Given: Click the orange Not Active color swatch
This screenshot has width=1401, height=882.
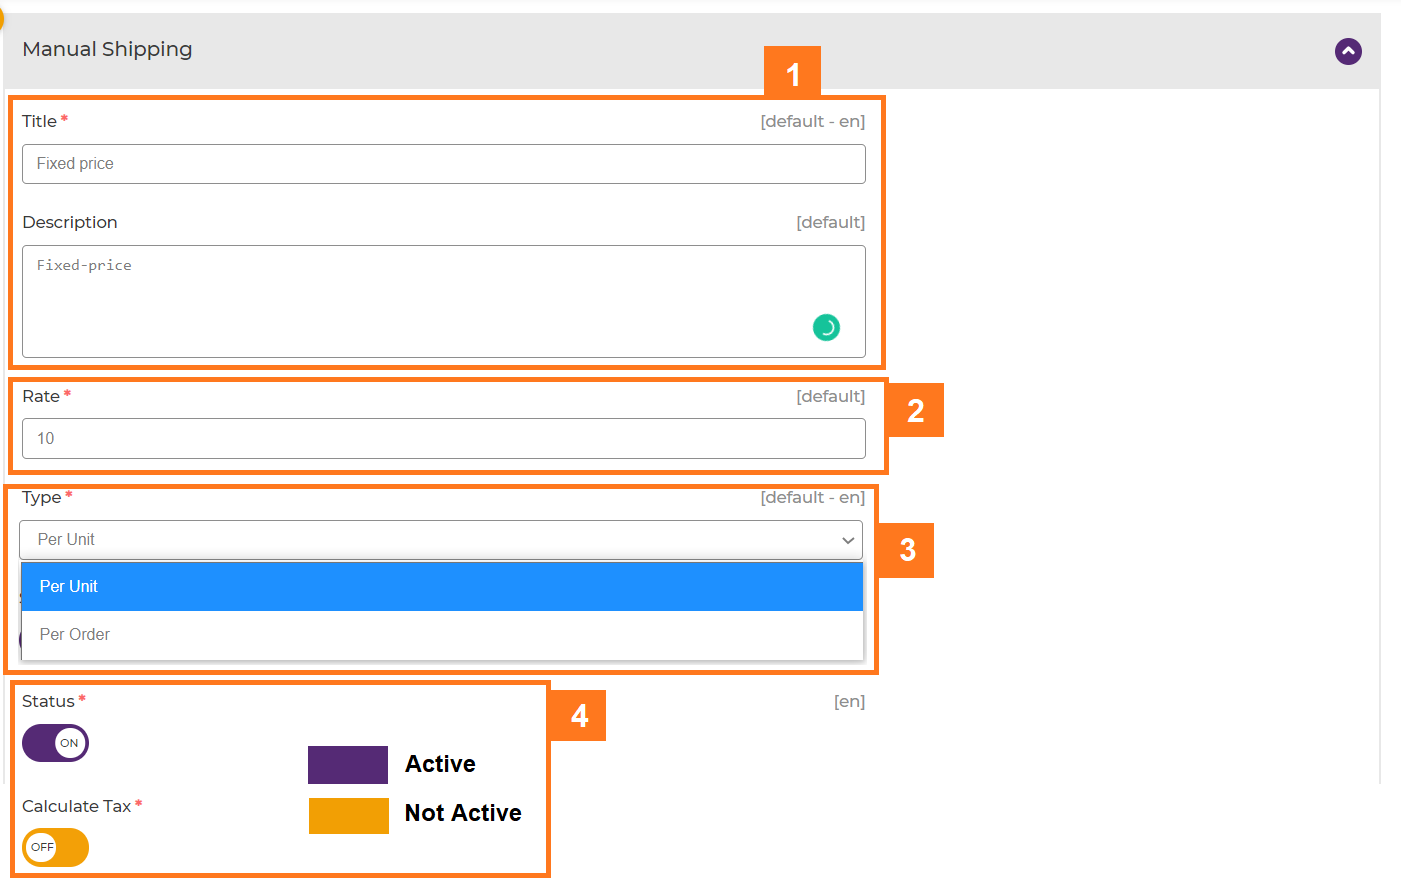Looking at the screenshot, I should point(348,815).
